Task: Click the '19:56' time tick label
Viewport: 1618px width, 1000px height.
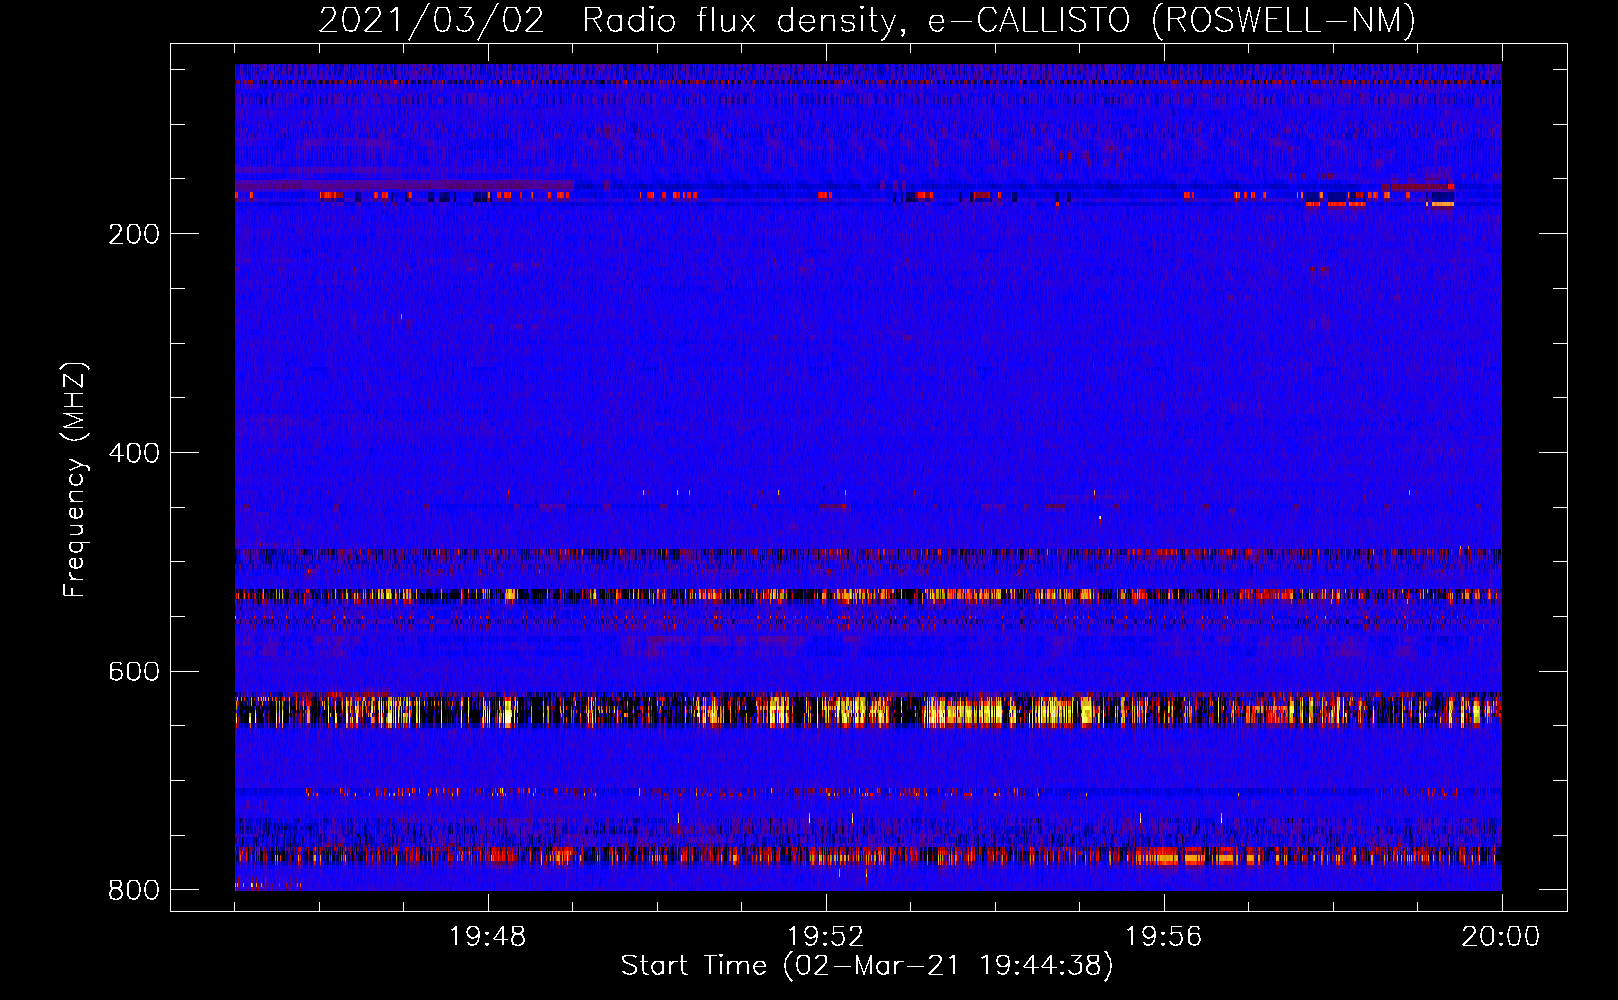Action: coord(1164,937)
